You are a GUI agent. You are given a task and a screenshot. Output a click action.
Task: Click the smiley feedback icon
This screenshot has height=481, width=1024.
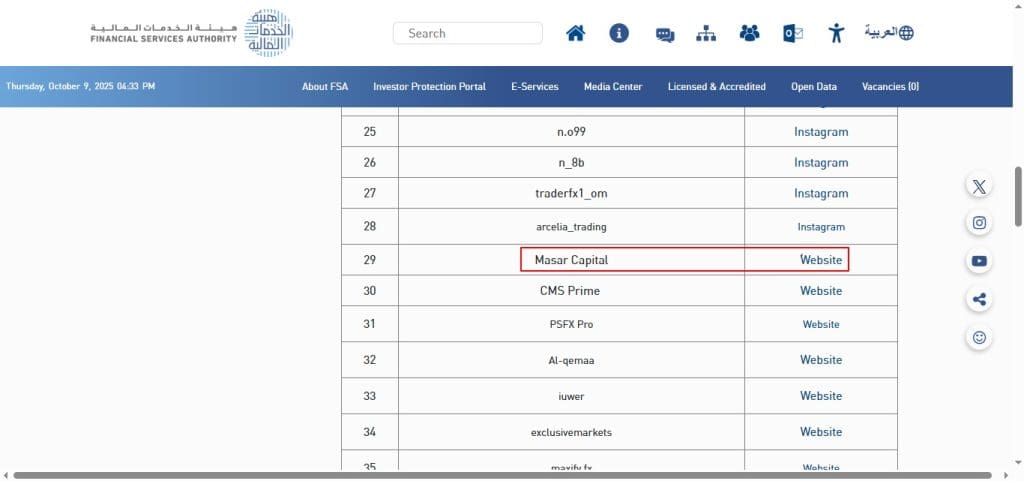coord(979,337)
